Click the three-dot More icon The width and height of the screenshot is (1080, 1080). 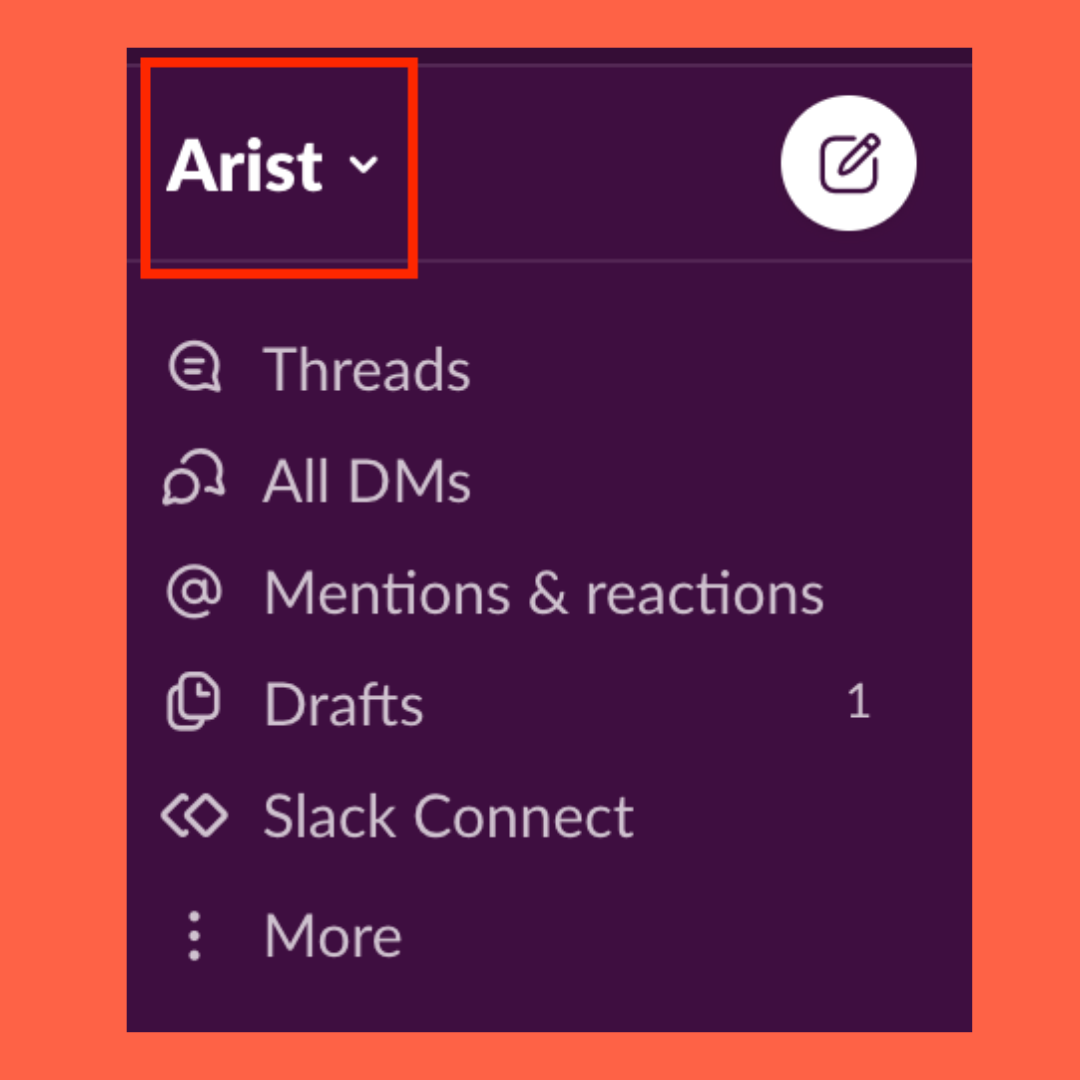194,936
